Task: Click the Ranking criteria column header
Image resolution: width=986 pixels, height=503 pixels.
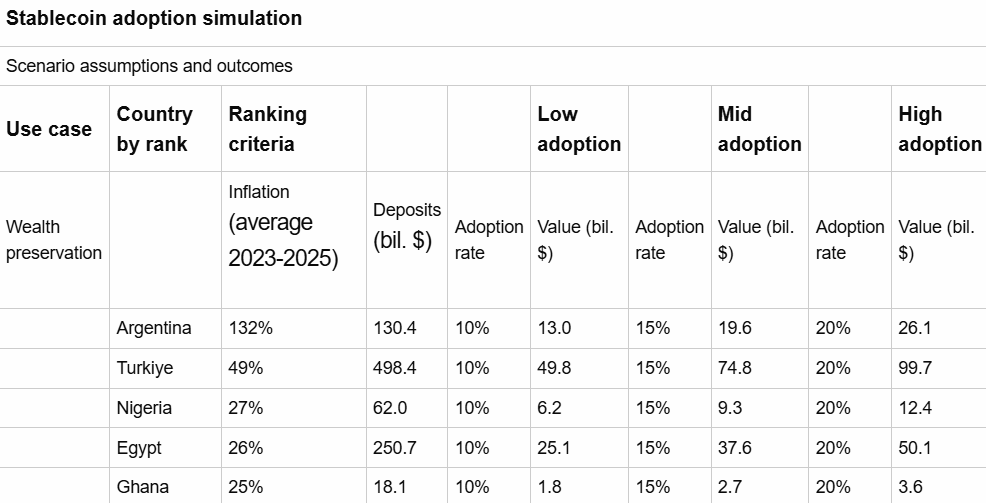Action: click(x=268, y=129)
